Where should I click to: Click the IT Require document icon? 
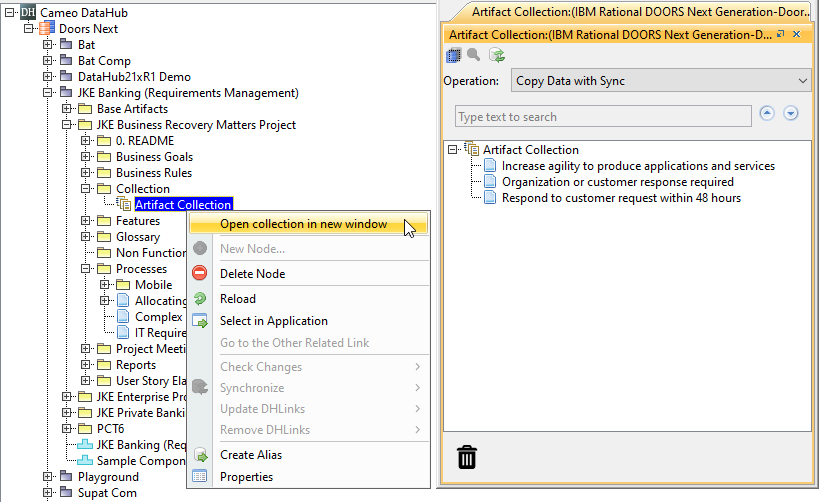tap(123, 332)
